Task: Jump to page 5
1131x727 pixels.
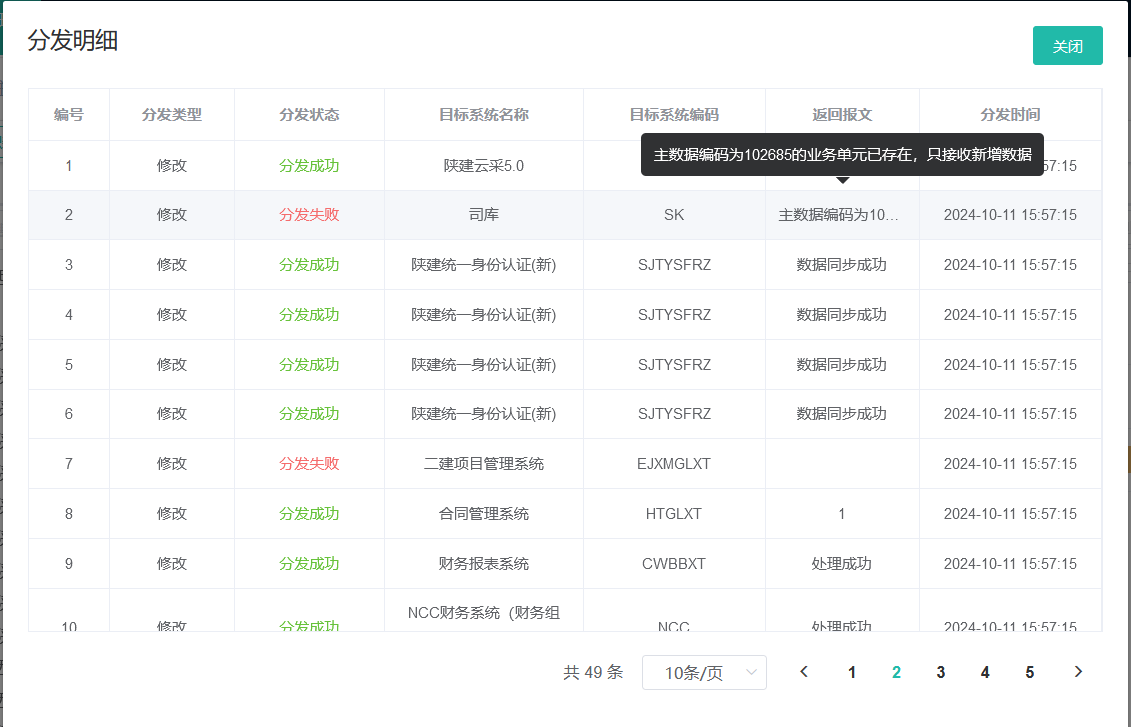Action: pyautogui.click(x=1029, y=672)
